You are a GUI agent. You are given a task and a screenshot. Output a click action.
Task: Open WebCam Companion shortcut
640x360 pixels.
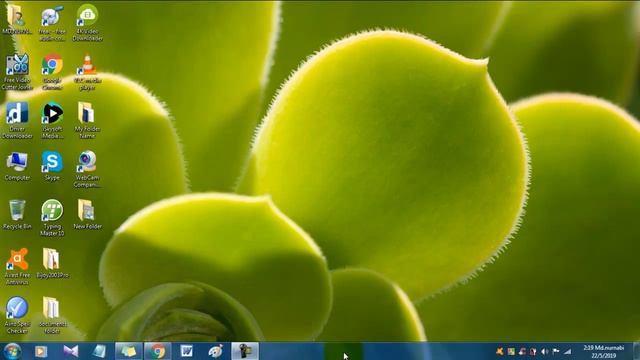pyautogui.click(x=87, y=169)
